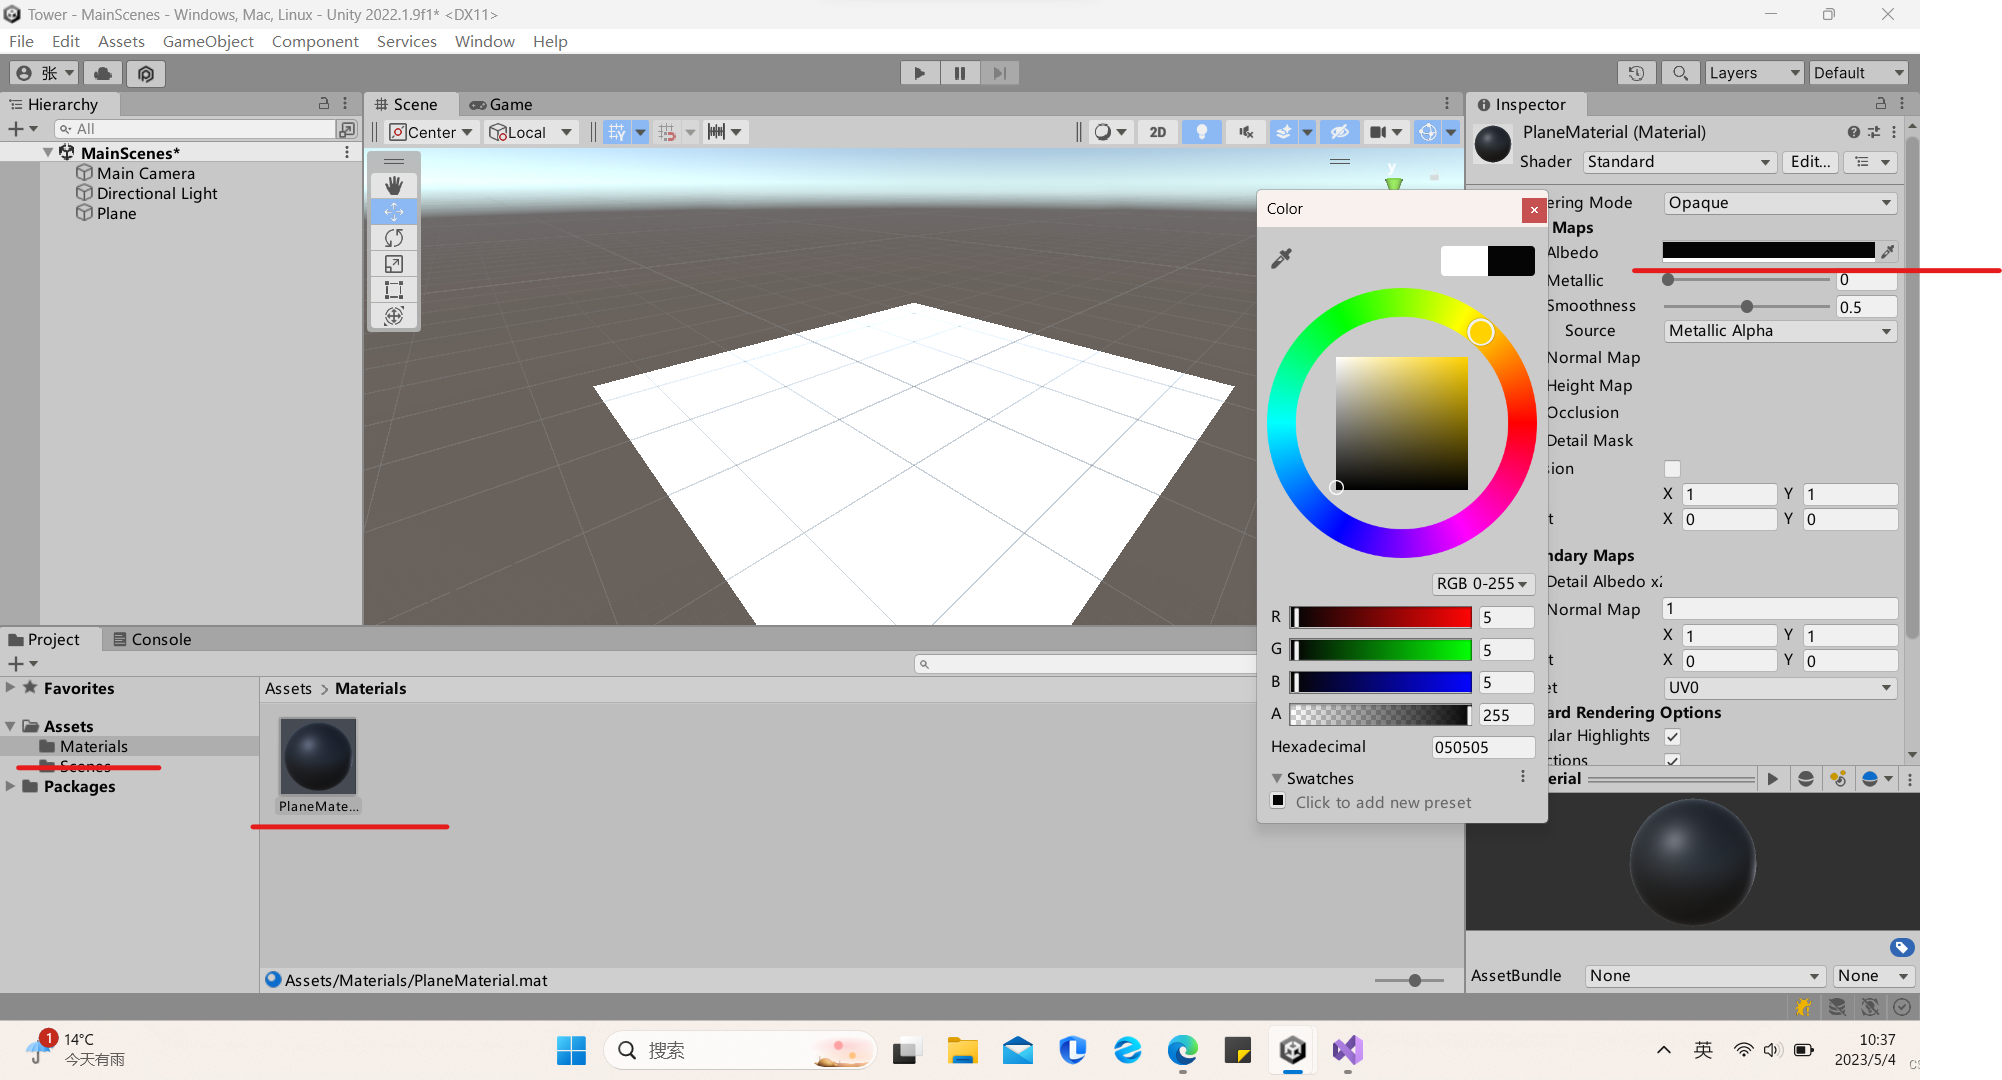Click the shader Edit... button
The width and height of the screenshot is (2002, 1080).
pyautogui.click(x=1809, y=162)
